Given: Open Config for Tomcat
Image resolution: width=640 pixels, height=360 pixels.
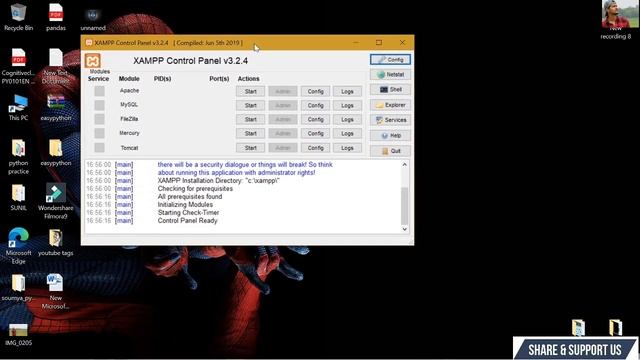Looking at the screenshot, I should (x=315, y=148).
